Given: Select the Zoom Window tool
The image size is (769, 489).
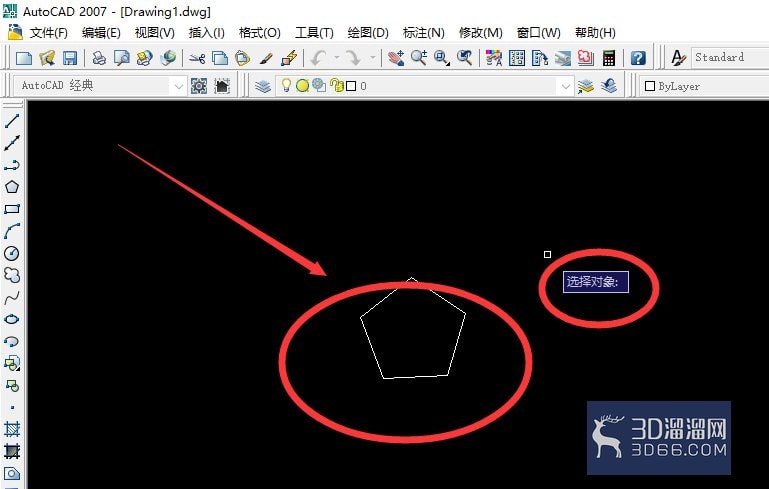Looking at the screenshot, I should coord(441,58).
